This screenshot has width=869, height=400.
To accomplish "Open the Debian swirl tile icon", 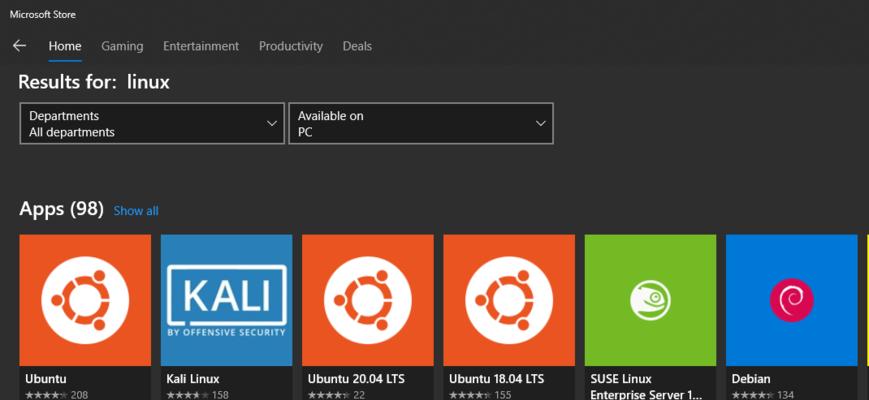I will (x=791, y=300).
